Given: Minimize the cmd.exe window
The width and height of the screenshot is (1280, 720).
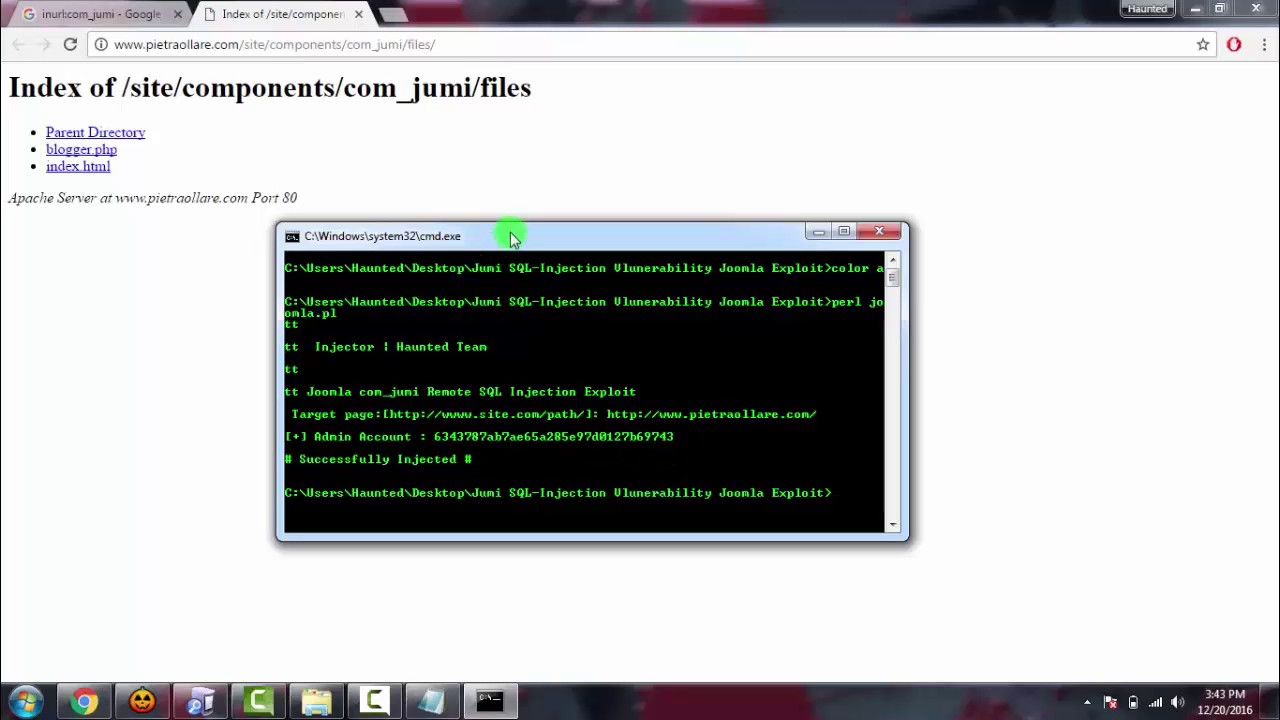Looking at the screenshot, I should coord(819,232).
